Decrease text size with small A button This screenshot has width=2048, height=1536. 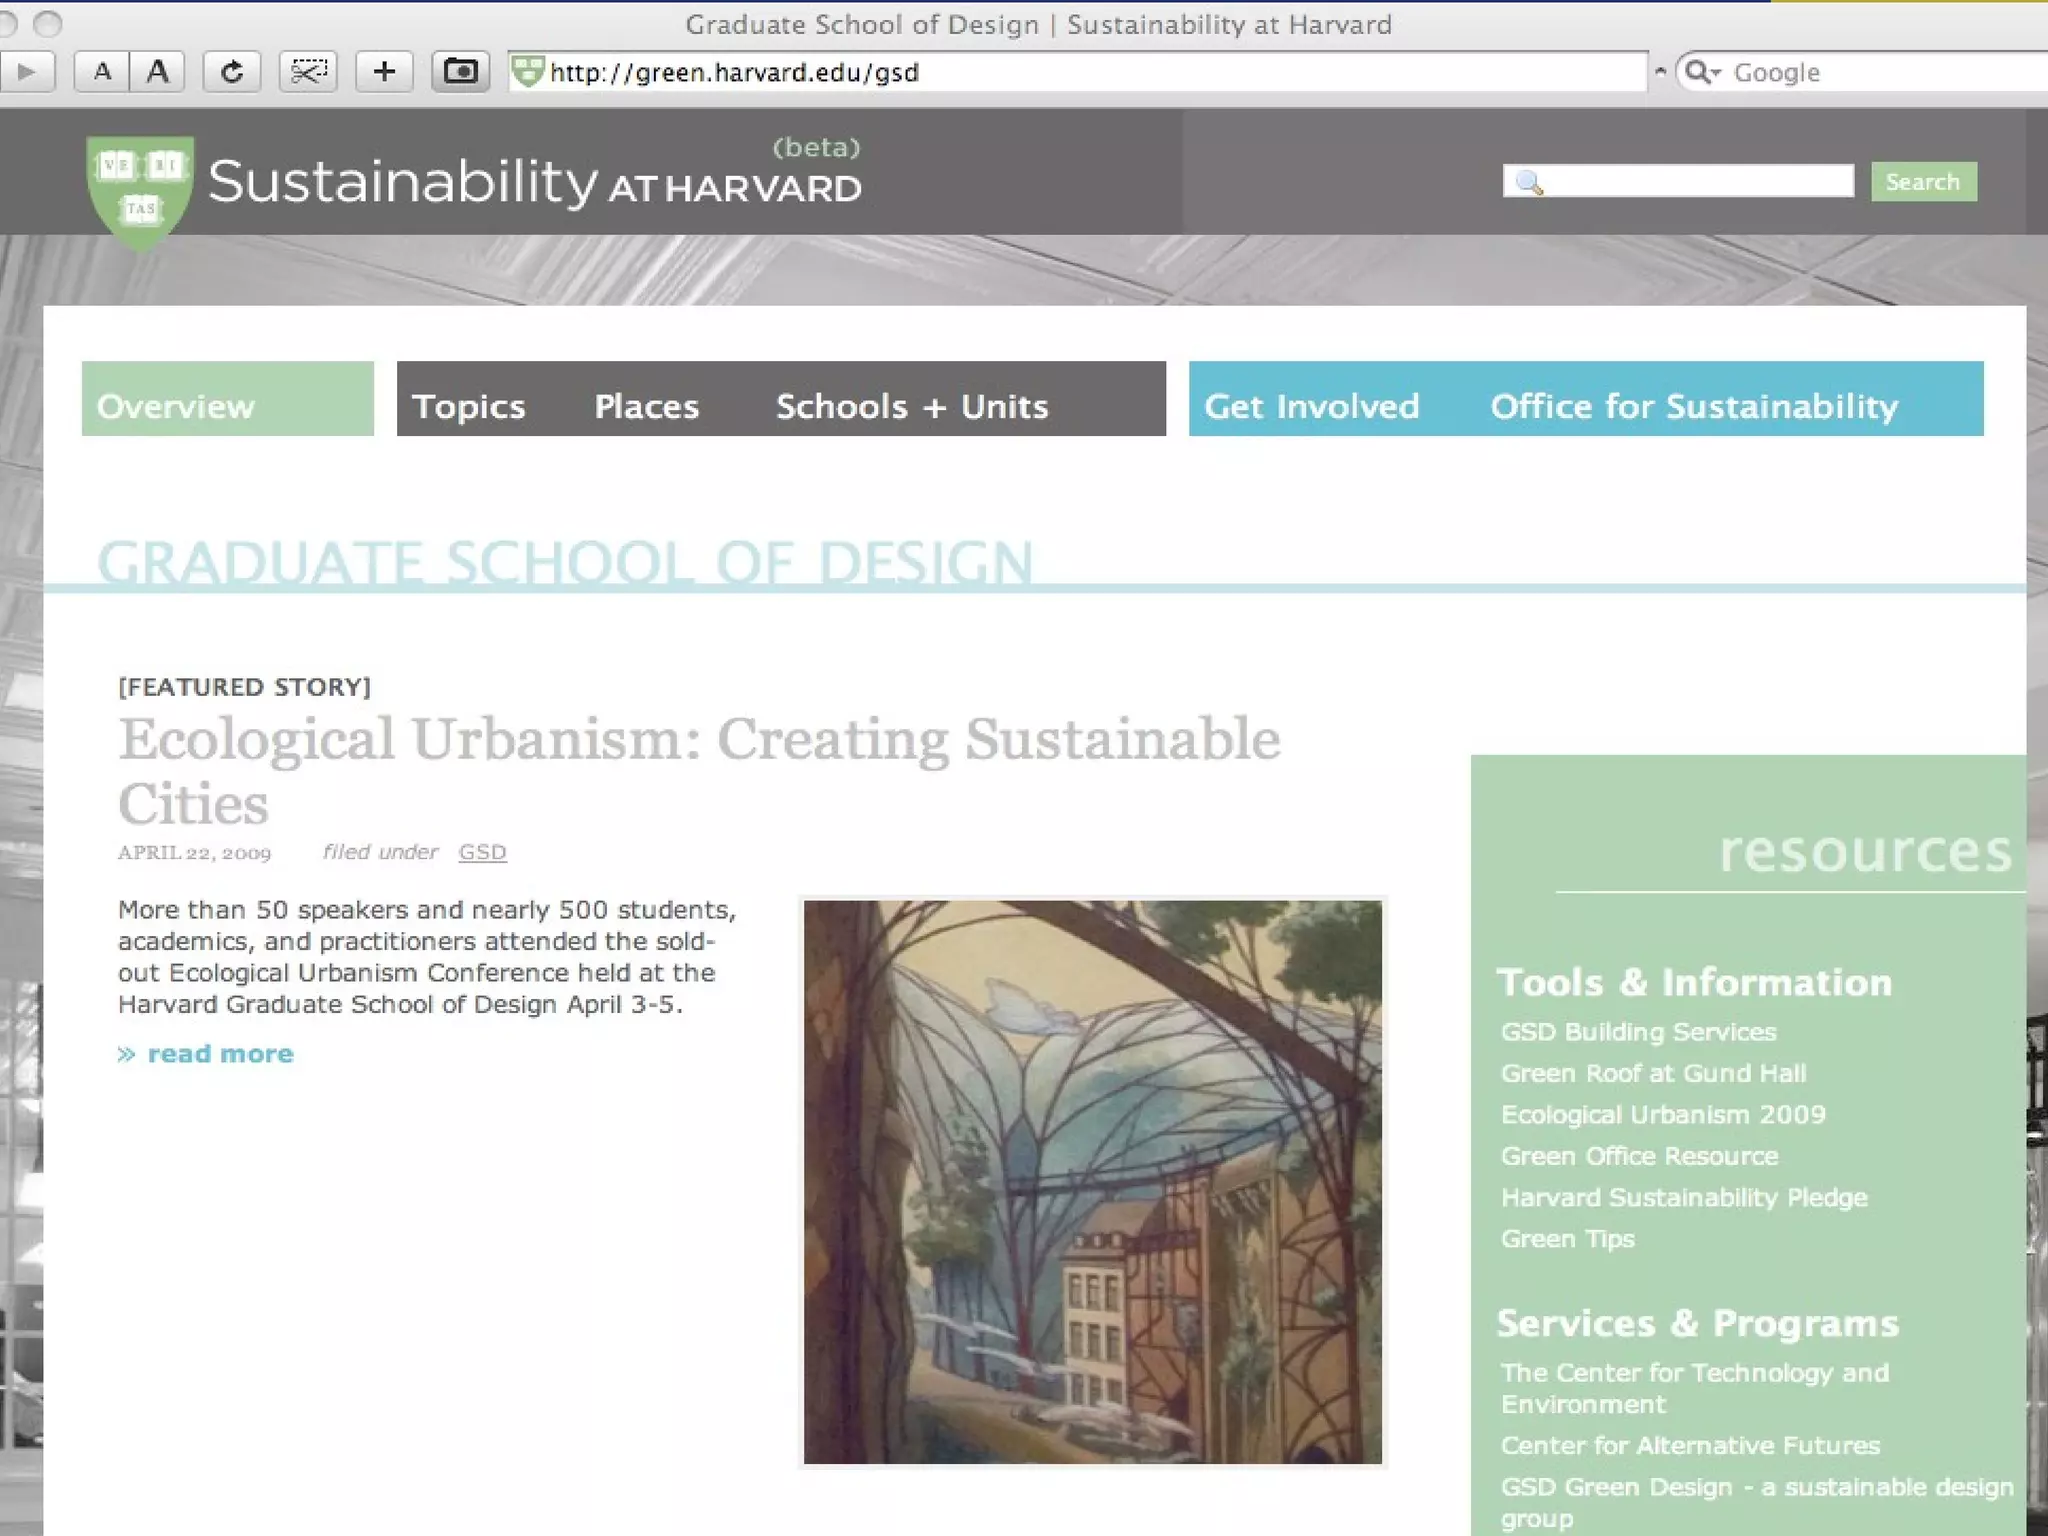click(x=102, y=72)
